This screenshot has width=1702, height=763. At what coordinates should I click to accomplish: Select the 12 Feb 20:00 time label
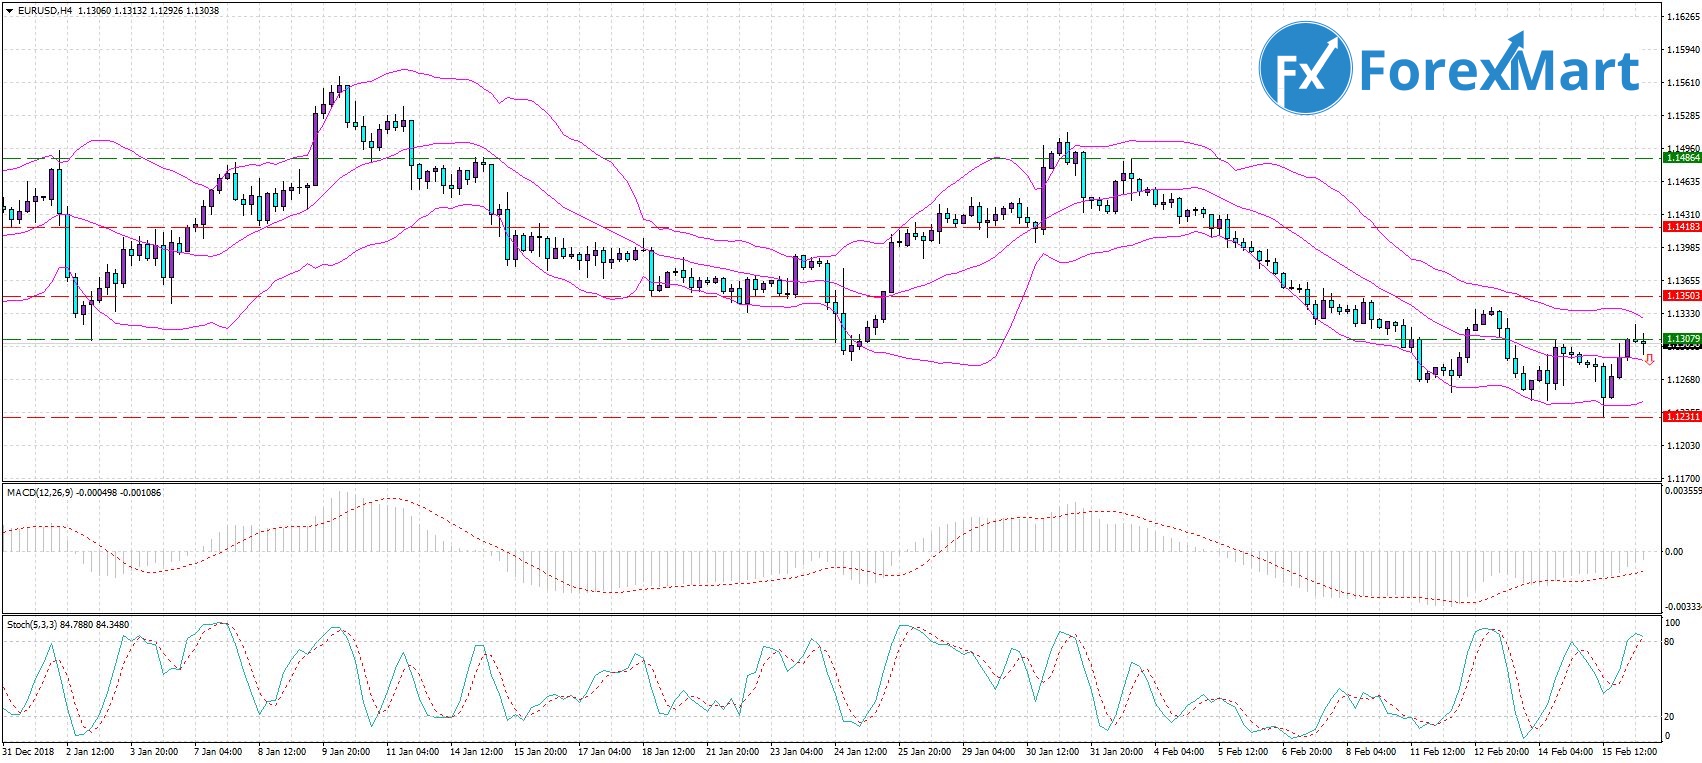(x=1501, y=751)
